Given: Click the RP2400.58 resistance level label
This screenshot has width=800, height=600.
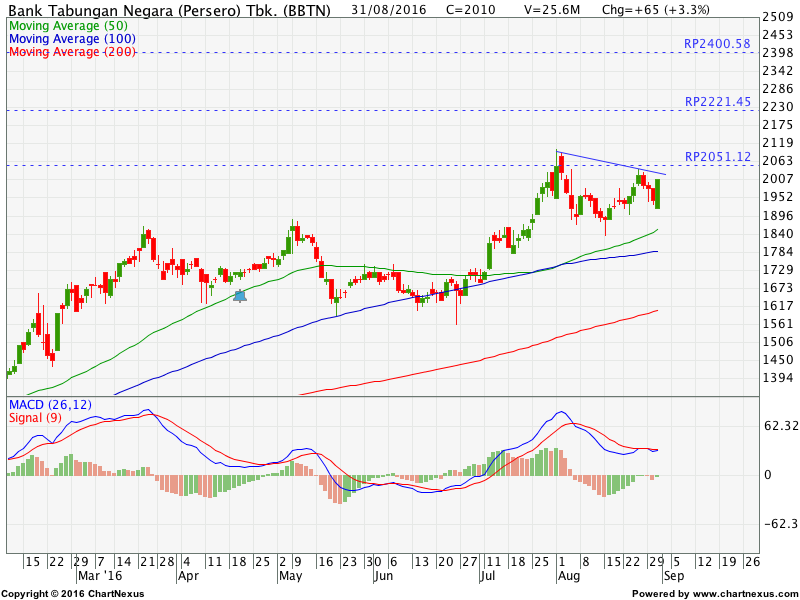Looking at the screenshot, I should click(717, 44).
